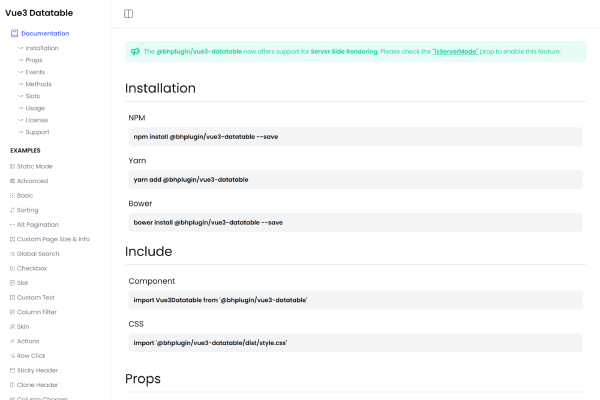
Task: Open the Documentation menu item
Action: [45, 33]
